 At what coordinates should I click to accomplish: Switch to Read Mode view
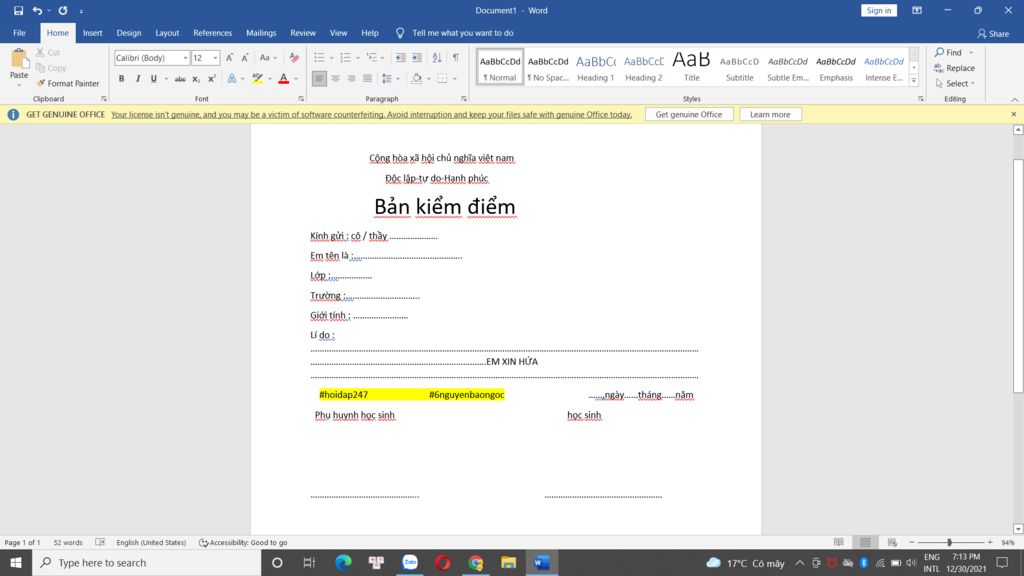point(839,542)
